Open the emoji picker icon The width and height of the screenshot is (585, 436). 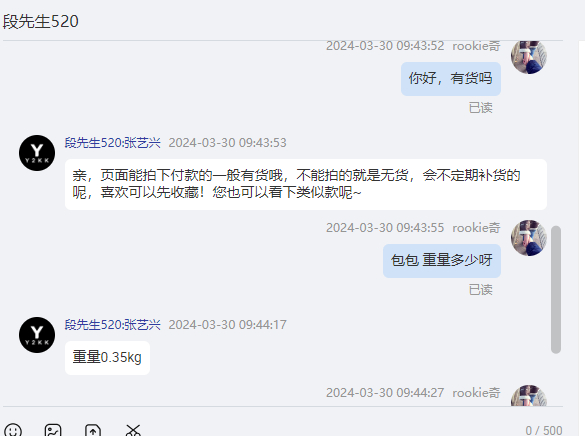(13, 430)
